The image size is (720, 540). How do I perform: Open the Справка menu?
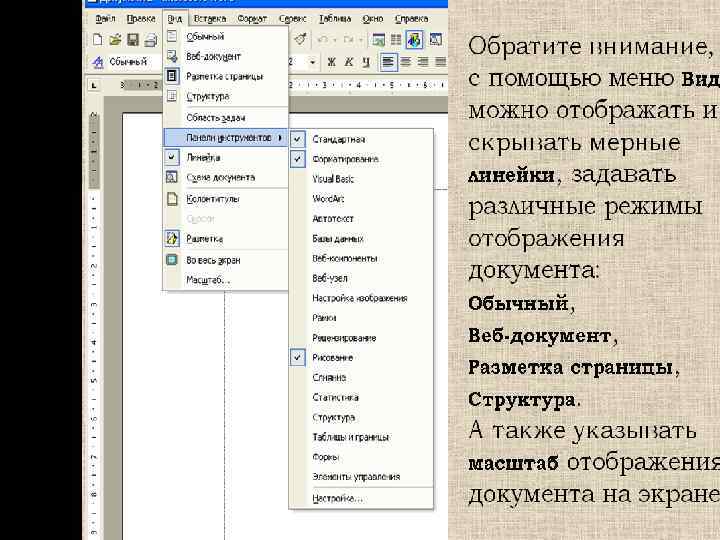click(x=411, y=19)
